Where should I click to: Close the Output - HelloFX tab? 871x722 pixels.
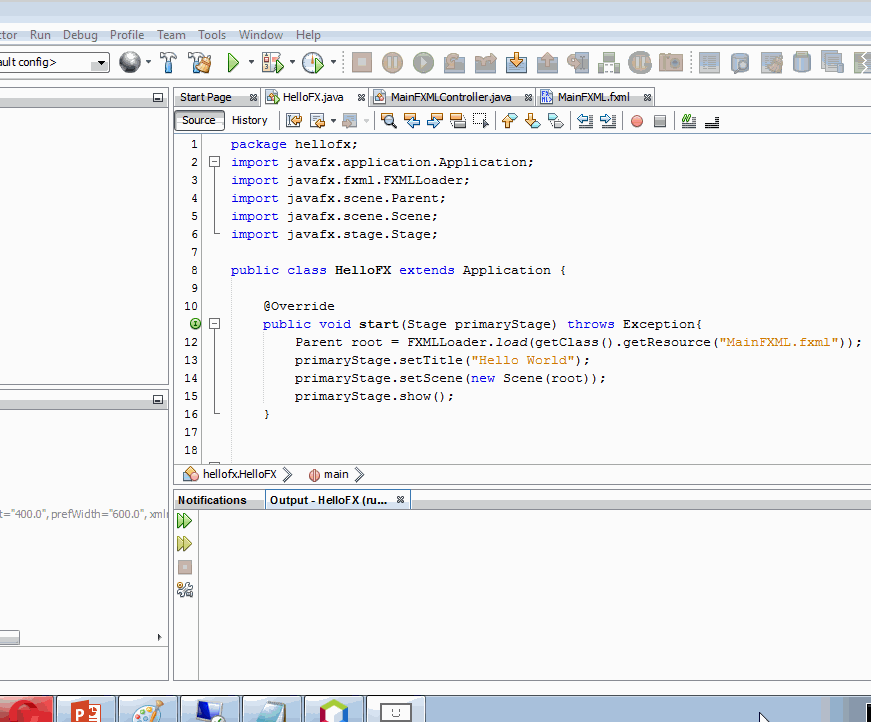(x=400, y=500)
